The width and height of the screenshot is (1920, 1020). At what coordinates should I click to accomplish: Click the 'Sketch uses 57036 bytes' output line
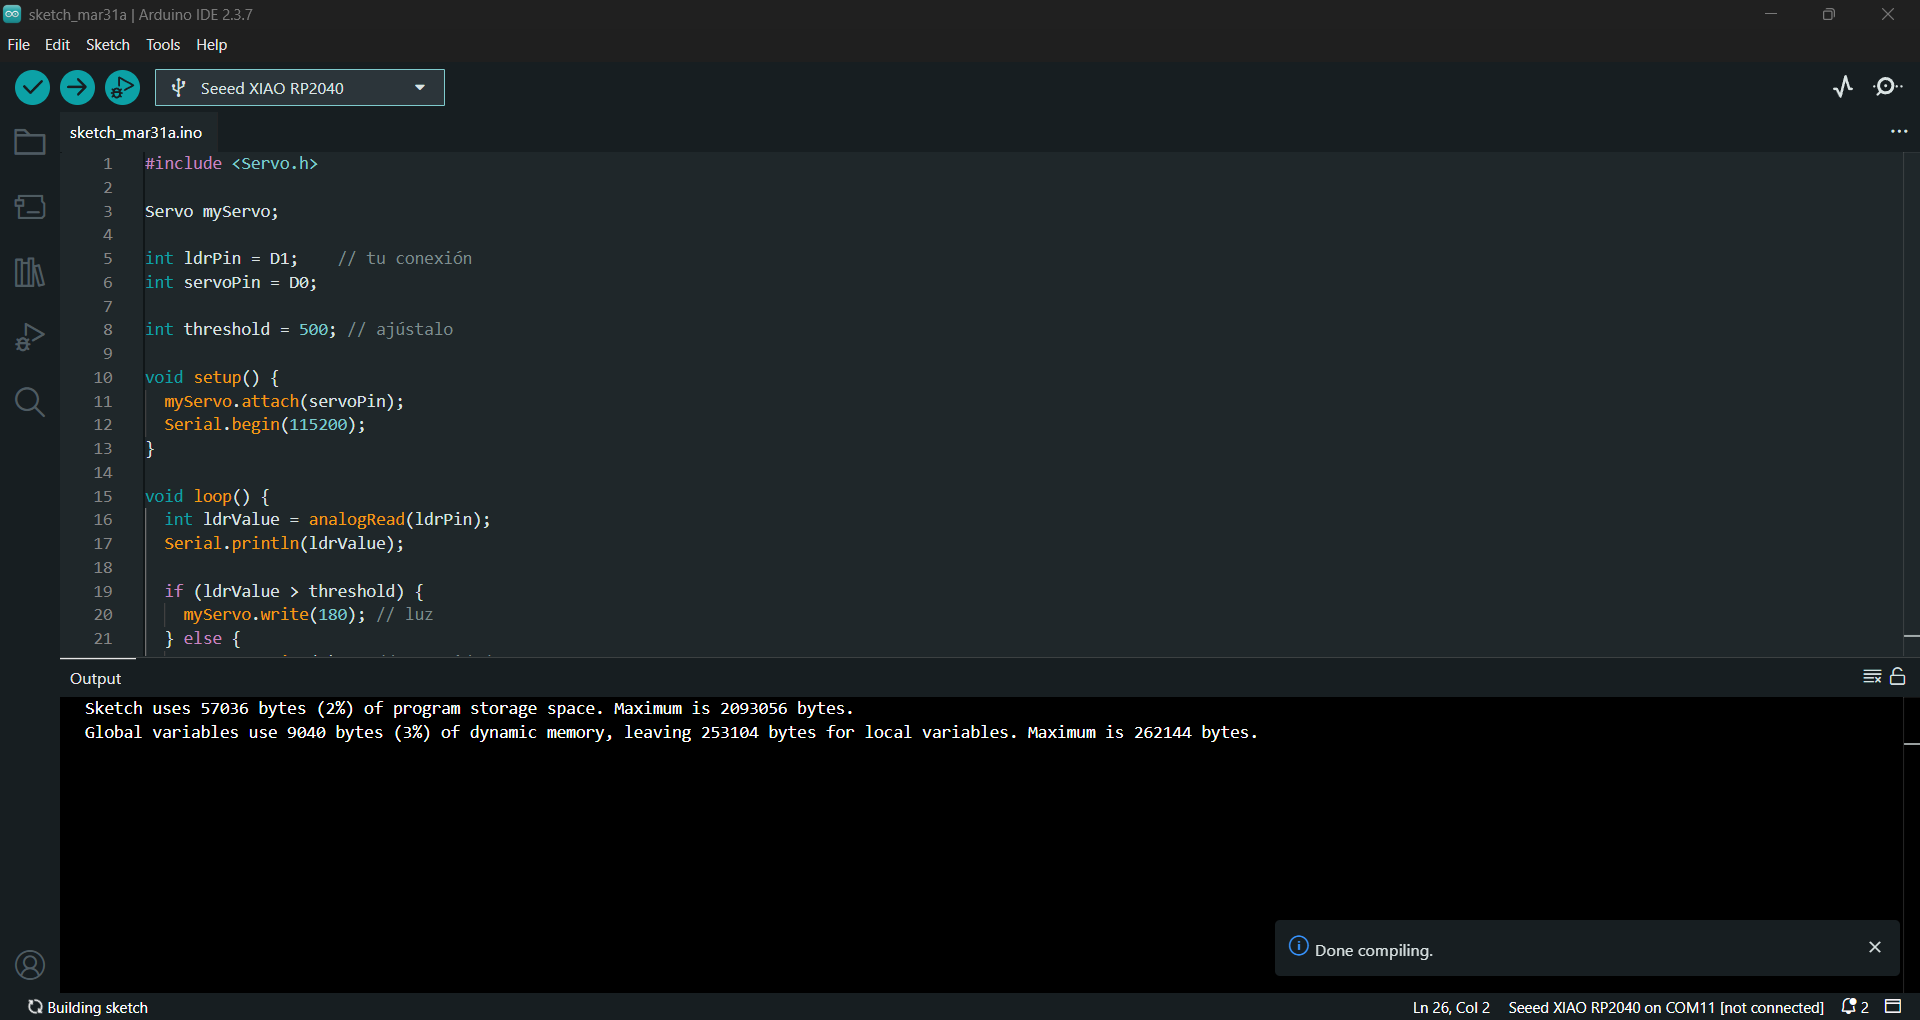coord(469,708)
